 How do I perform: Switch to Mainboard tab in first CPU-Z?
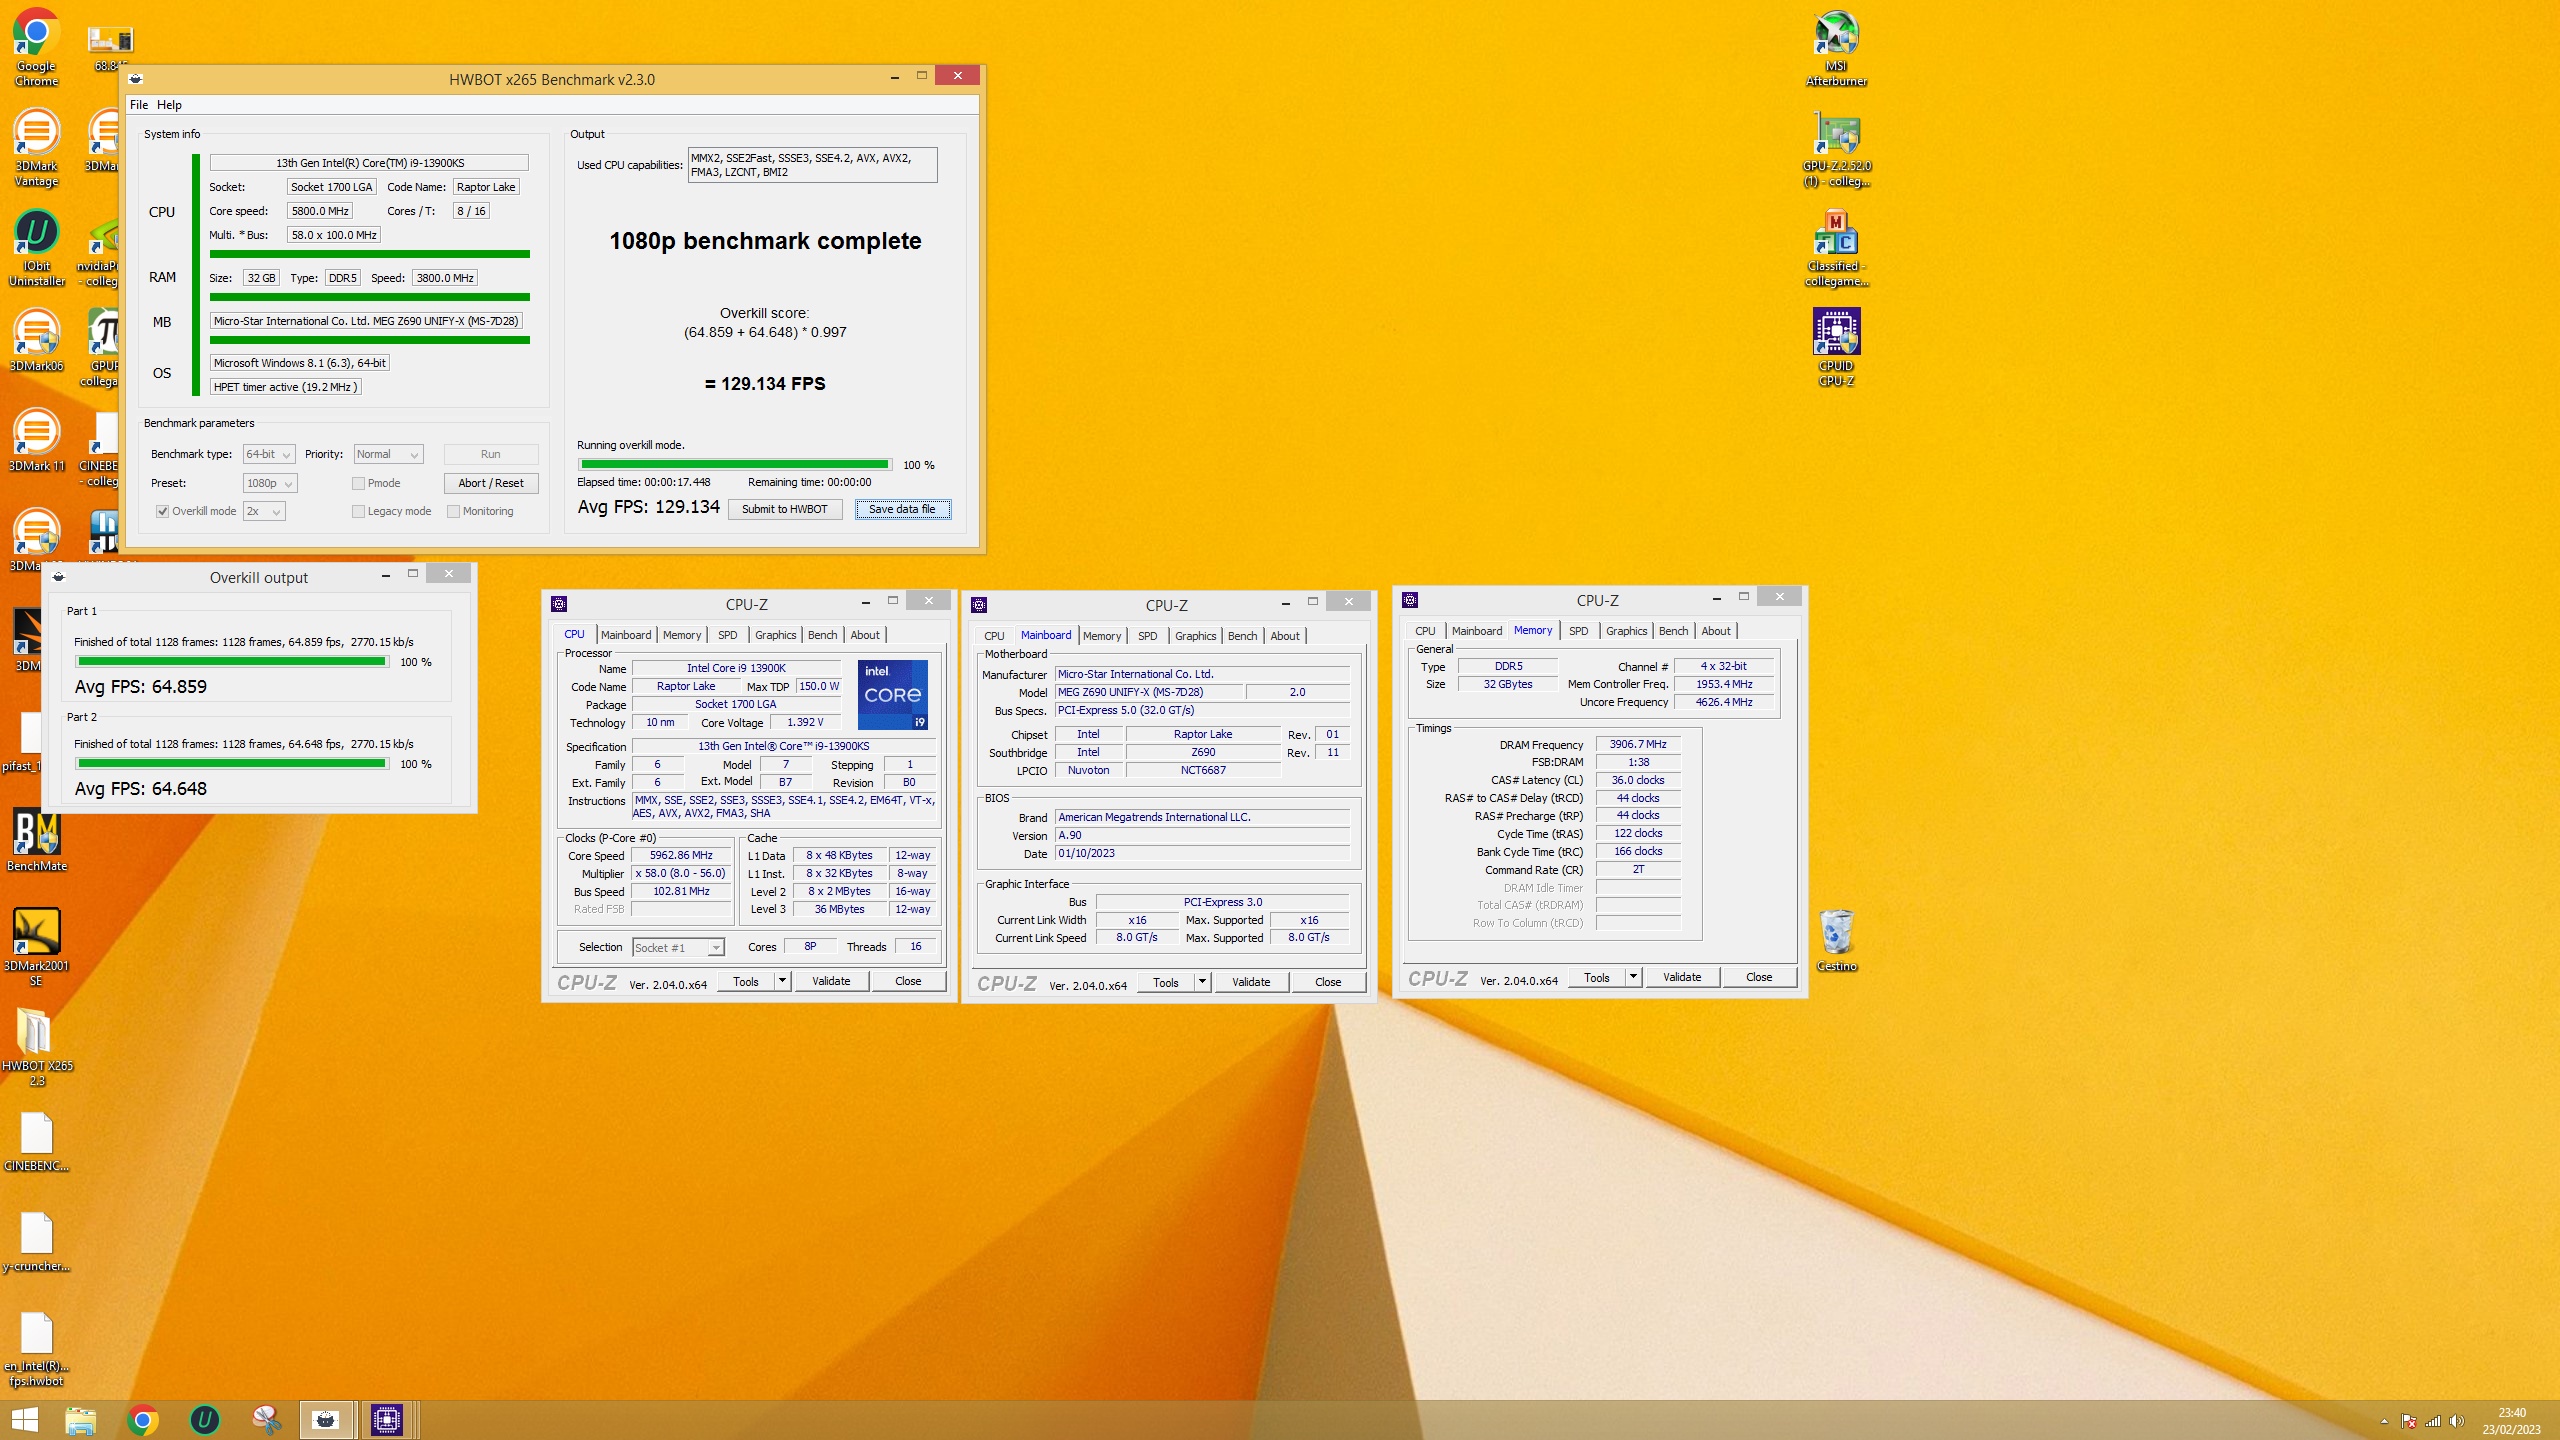(x=626, y=635)
